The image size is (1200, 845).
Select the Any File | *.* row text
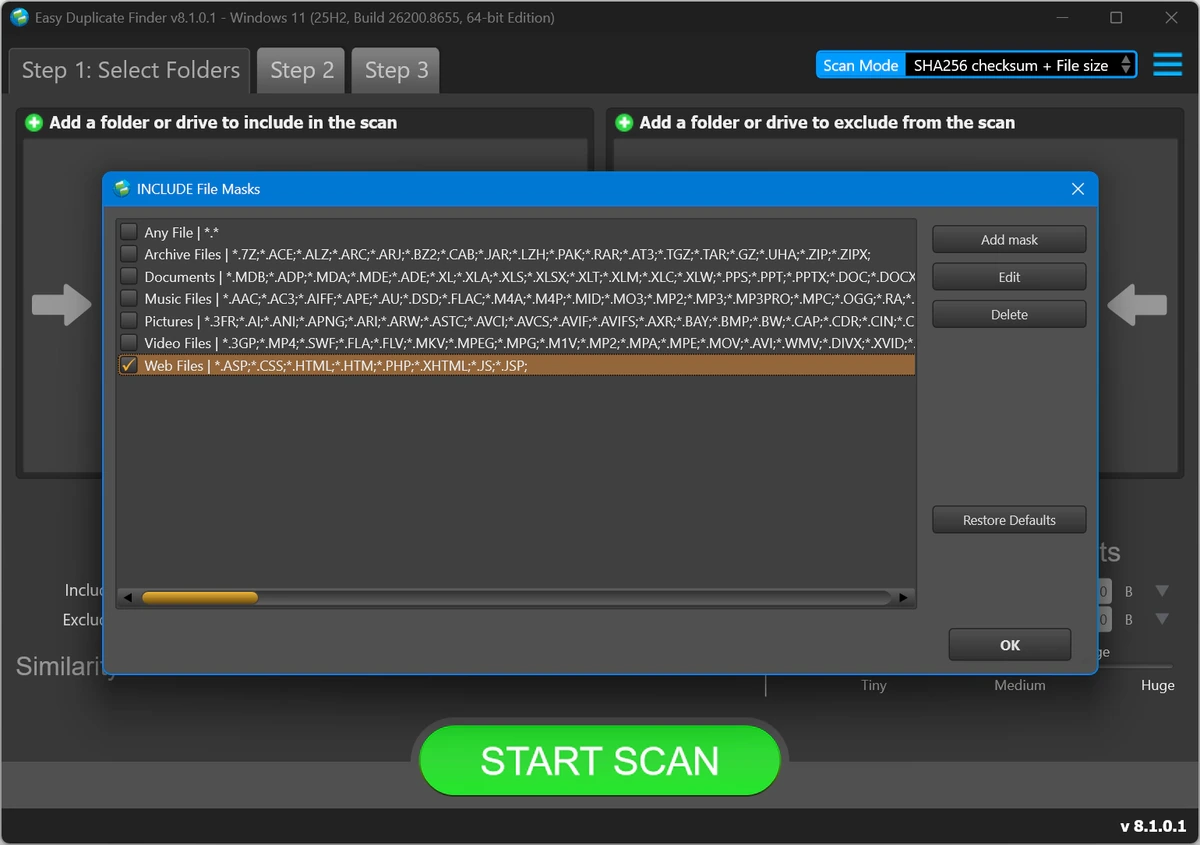coord(181,232)
